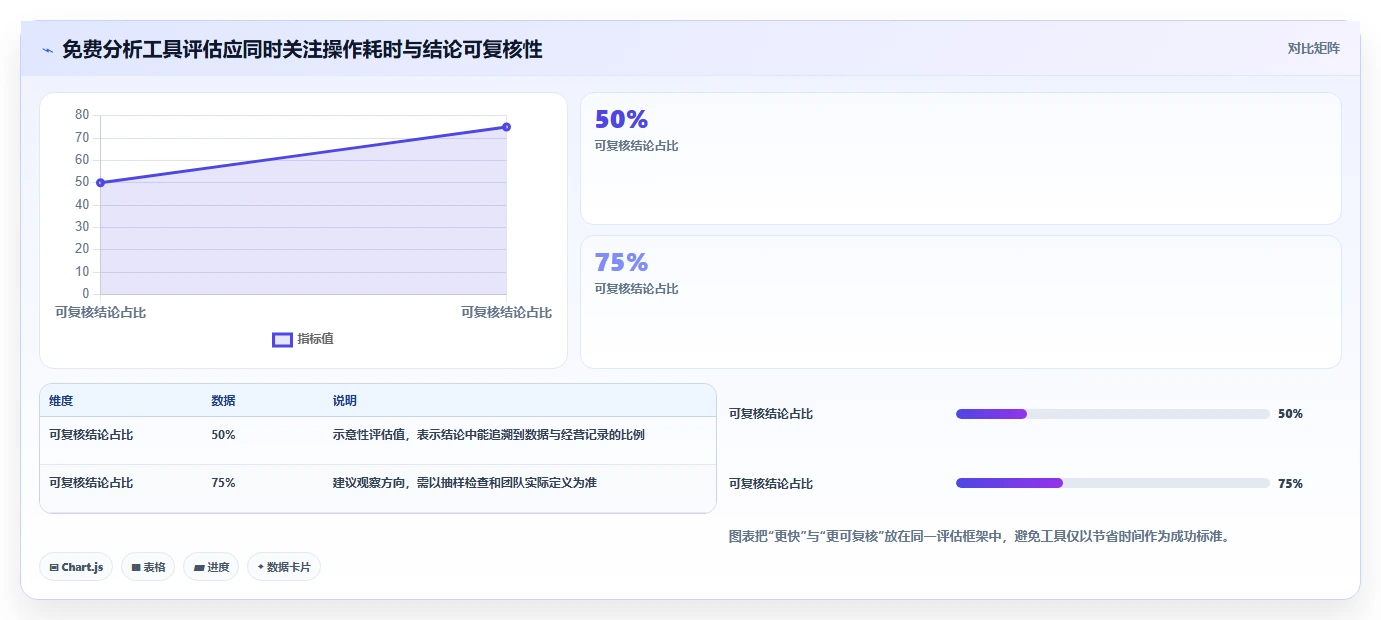Click the caption beginning 图表把“更快”与“更可复核”
Image resolution: width=1381 pixels, height=620 pixels.
979,536
